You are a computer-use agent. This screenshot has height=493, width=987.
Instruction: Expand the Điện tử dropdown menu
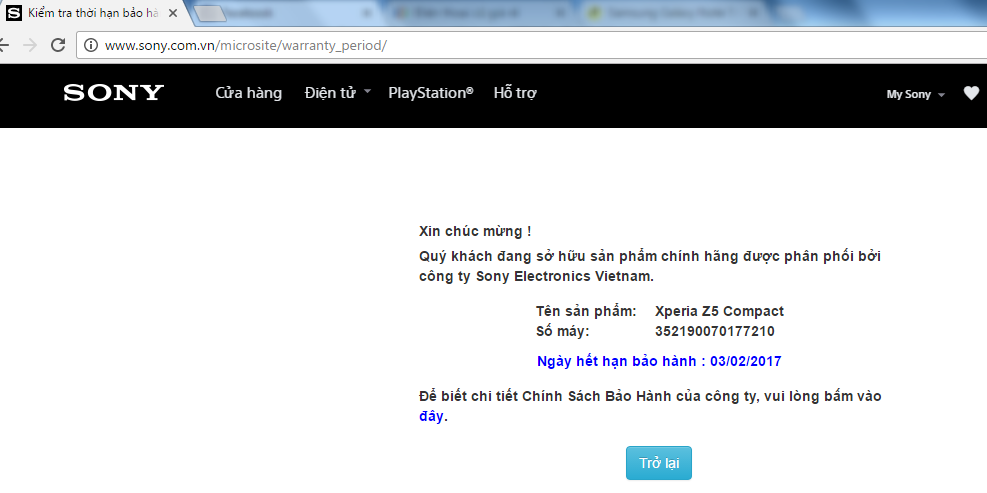pyautogui.click(x=337, y=93)
